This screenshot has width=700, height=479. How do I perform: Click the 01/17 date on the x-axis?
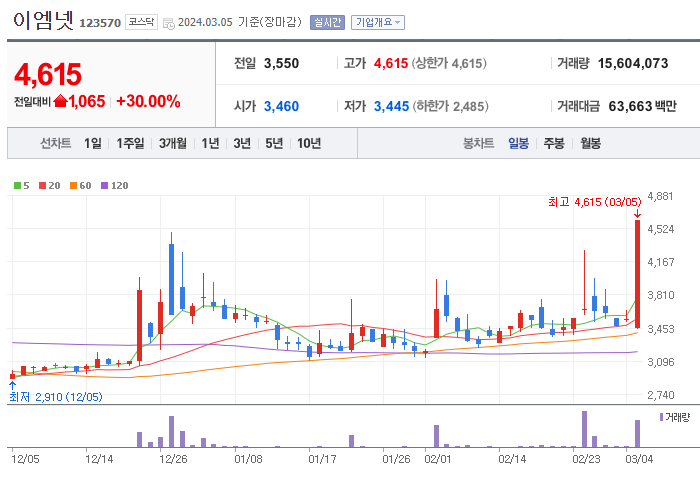pyautogui.click(x=322, y=459)
